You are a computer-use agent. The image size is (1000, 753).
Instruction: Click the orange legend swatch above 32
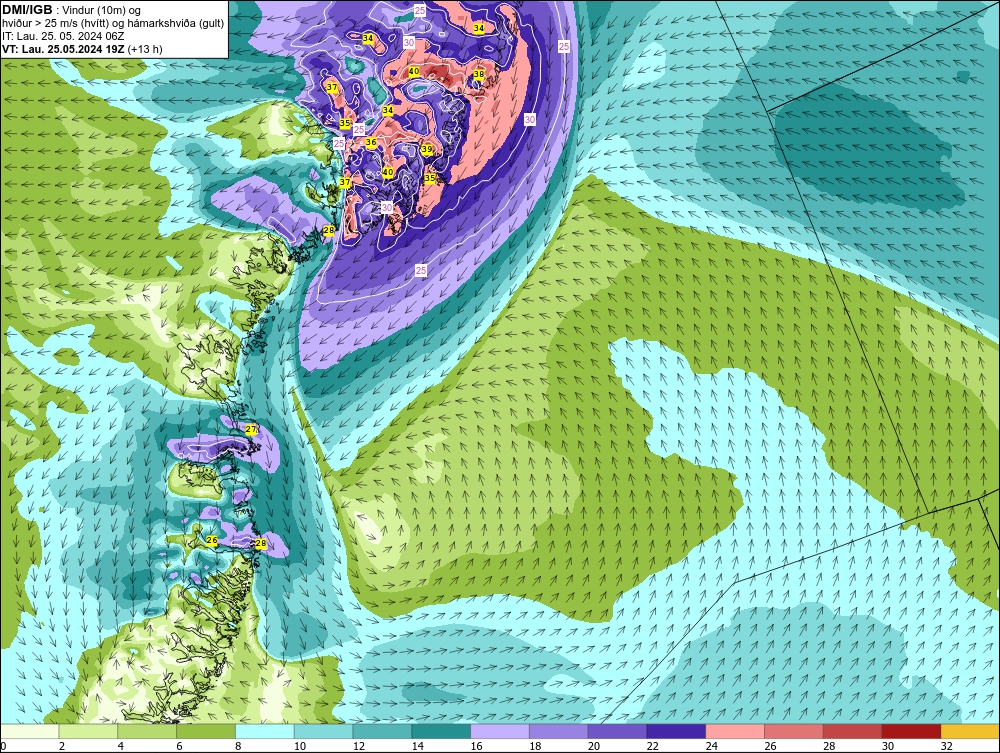[970, 731]
